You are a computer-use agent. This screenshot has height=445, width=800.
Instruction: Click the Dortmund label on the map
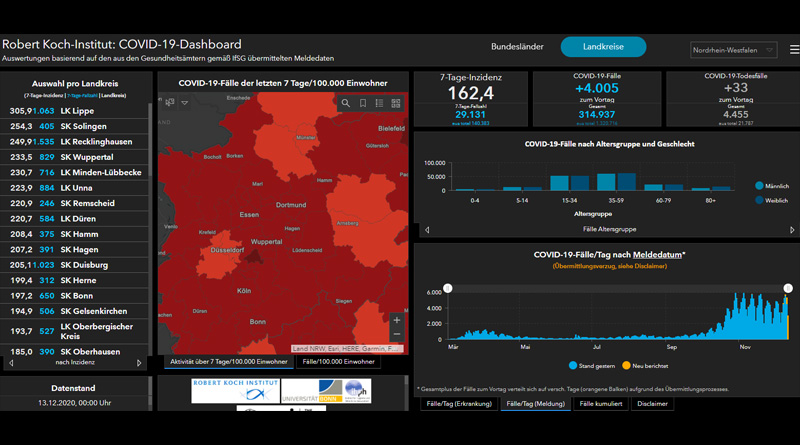tap(291, 205)
